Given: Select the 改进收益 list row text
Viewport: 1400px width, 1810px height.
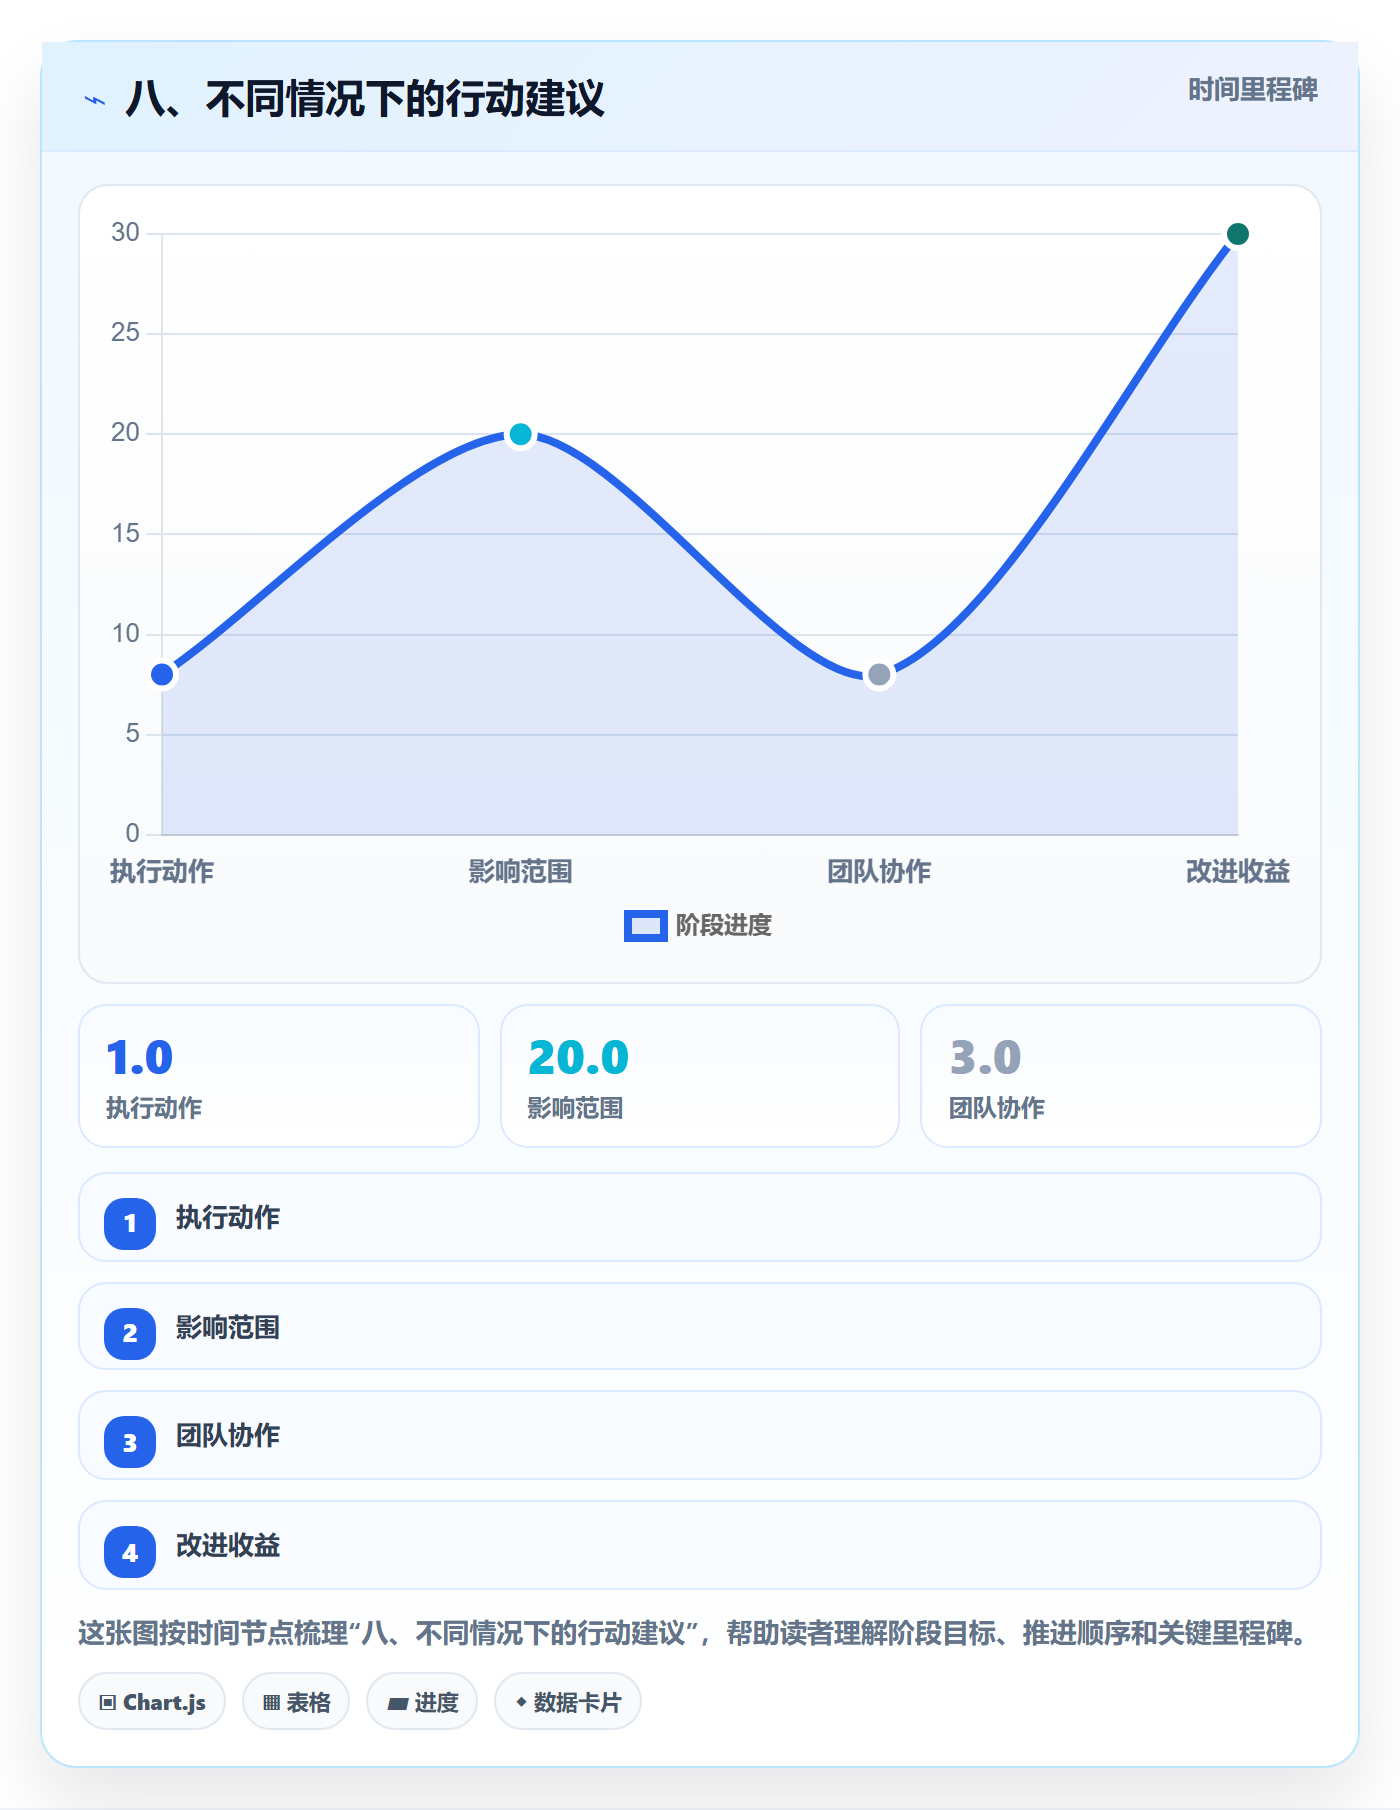Looking at the screenshot, I should pos(228,1546).
